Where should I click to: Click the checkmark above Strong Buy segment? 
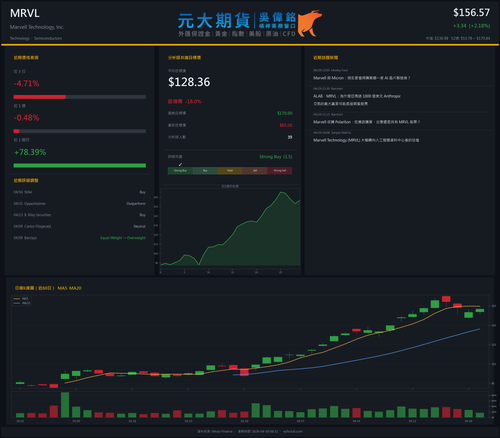[180, 164]
